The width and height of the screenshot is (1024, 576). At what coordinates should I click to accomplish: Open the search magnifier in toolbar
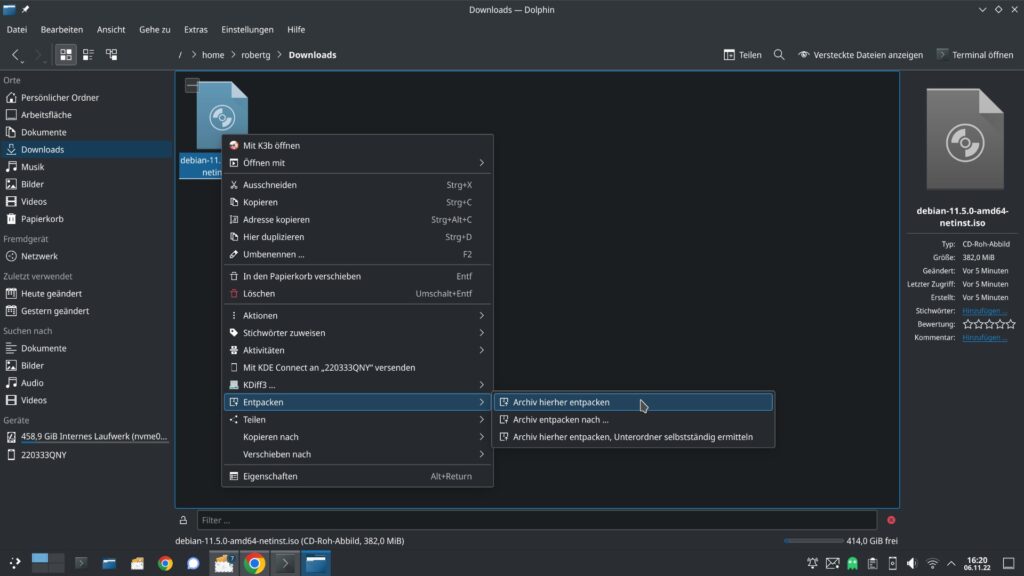click(779, 55)
